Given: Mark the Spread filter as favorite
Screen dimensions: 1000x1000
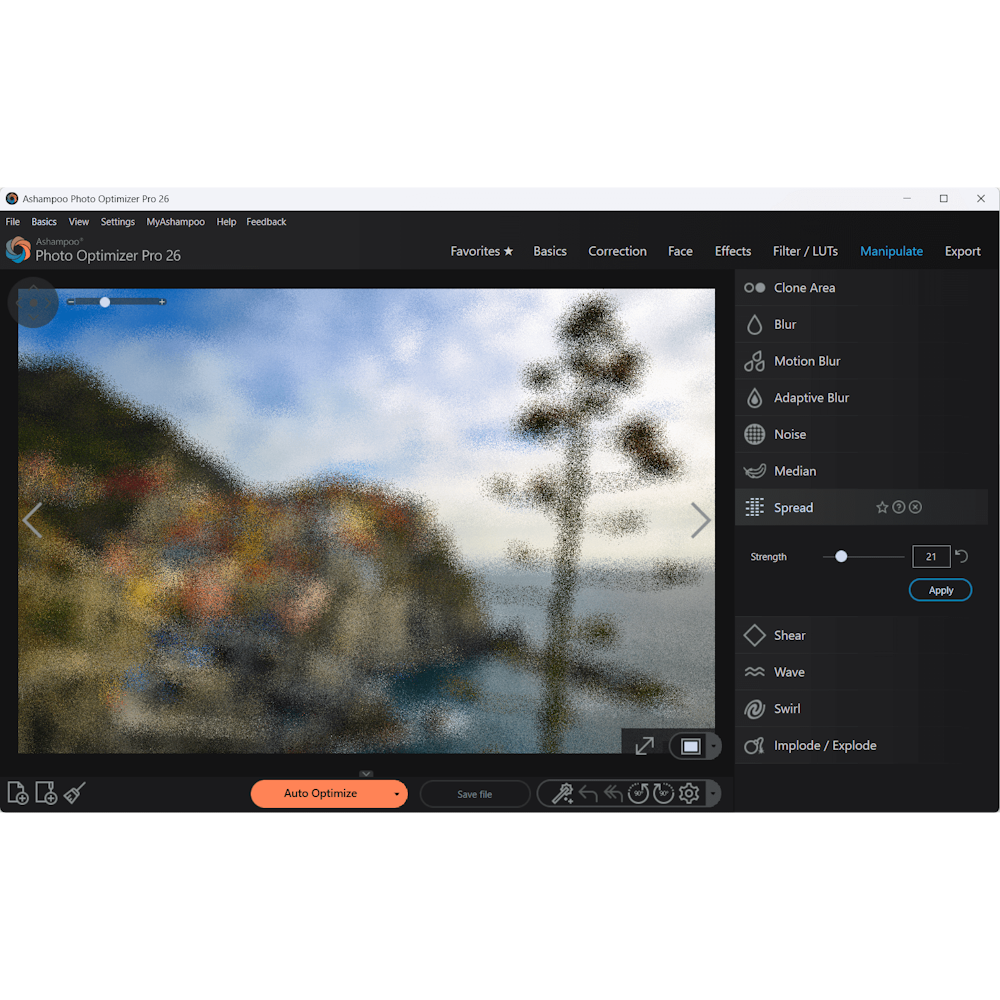Looking at the screenshot, I should coord(884,507).
